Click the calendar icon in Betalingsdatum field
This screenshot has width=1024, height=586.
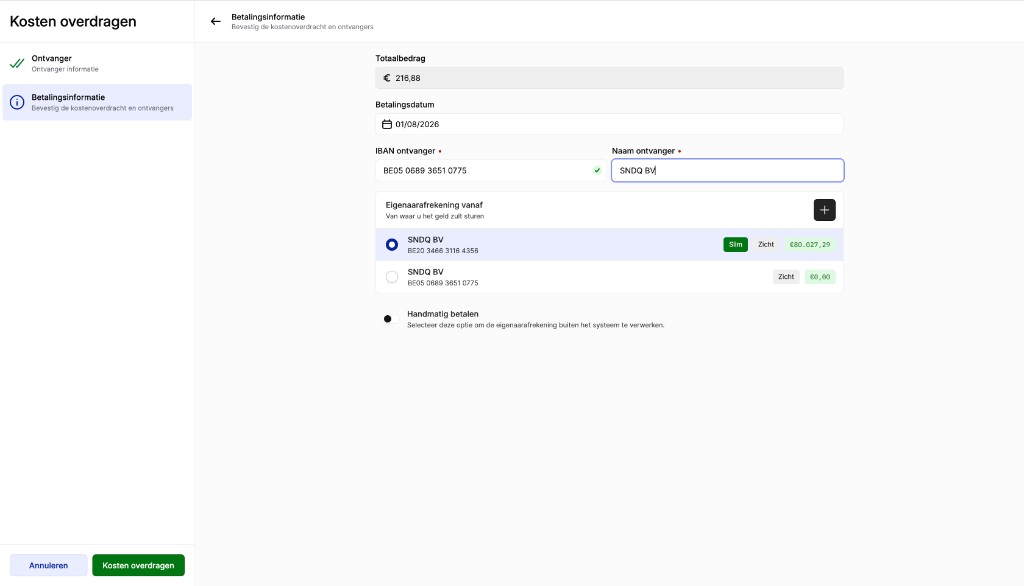[387, 124]
